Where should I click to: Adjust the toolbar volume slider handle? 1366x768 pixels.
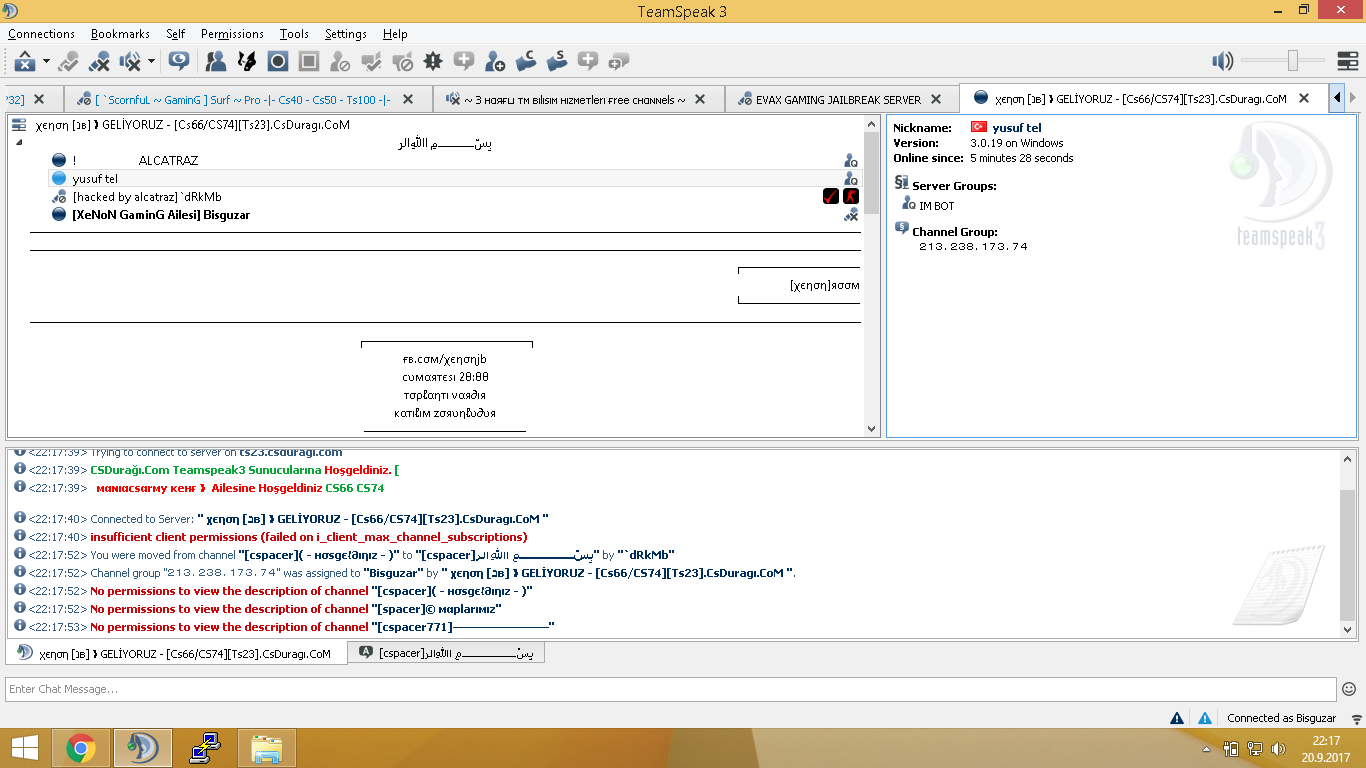pyautogui.click(x=1292, y=61)
